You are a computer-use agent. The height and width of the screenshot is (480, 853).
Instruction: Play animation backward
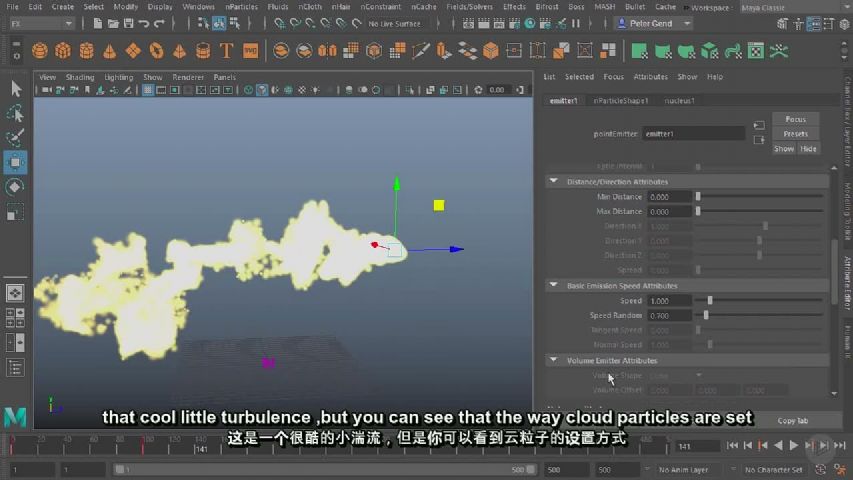778,446
